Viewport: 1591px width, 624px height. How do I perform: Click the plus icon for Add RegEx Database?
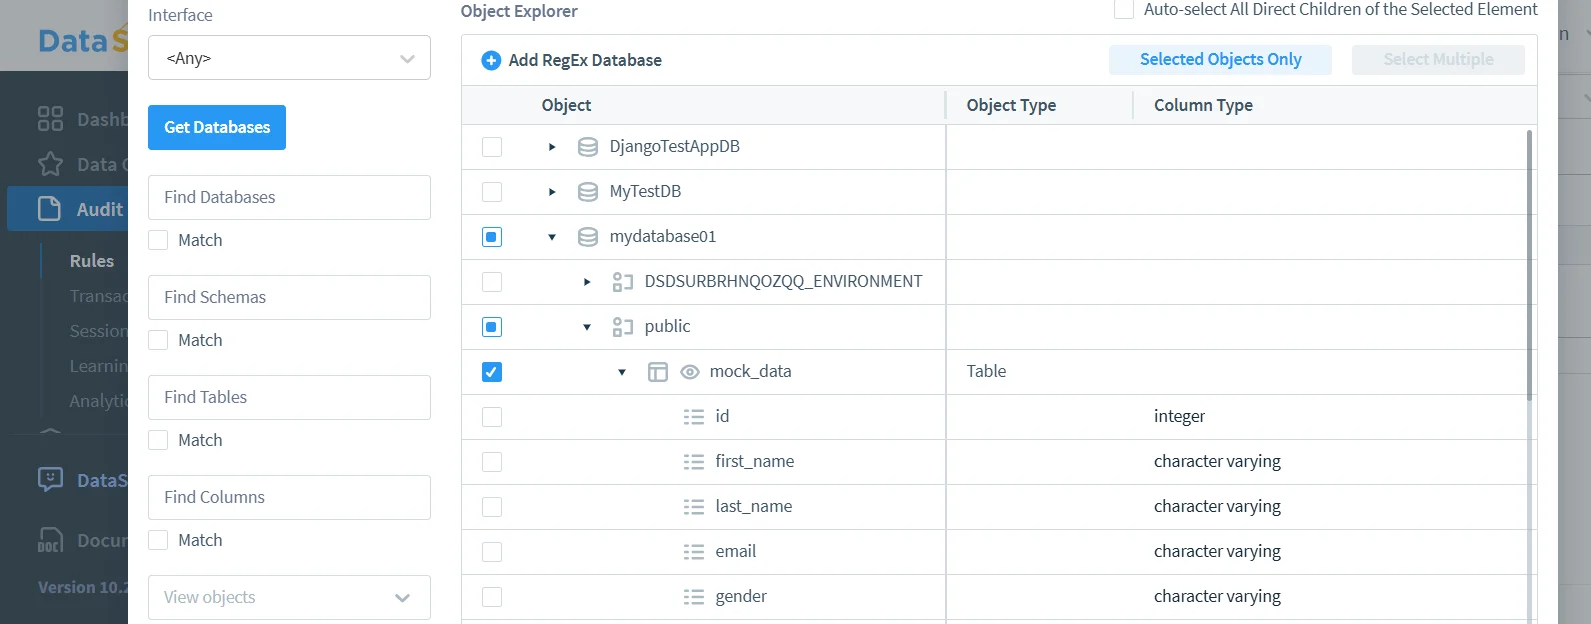(x=491, y=60)
